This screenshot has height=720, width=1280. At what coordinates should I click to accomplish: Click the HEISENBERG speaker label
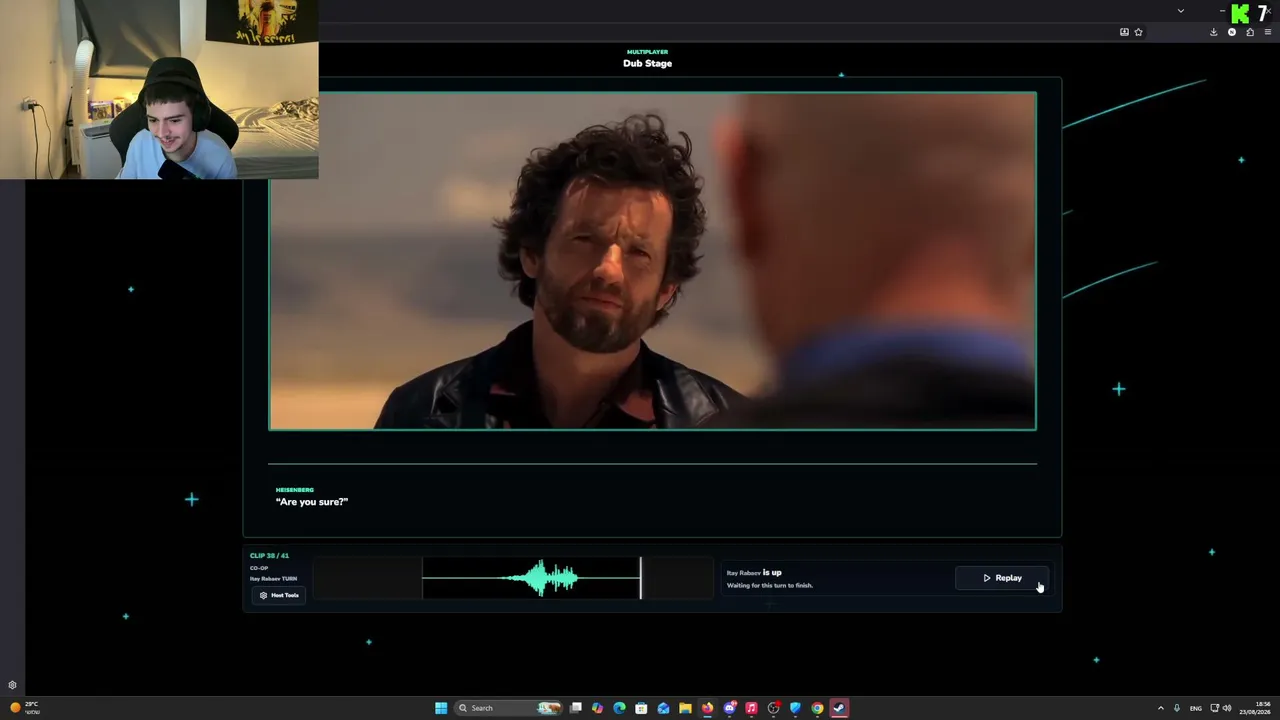coord(295,490)
